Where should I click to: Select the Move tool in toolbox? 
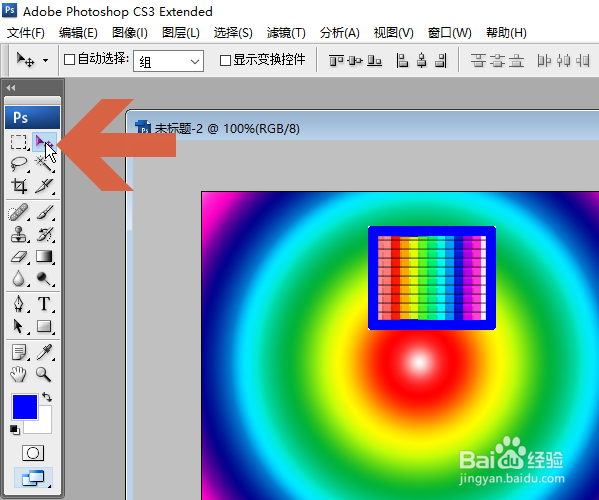click(44, 142)
